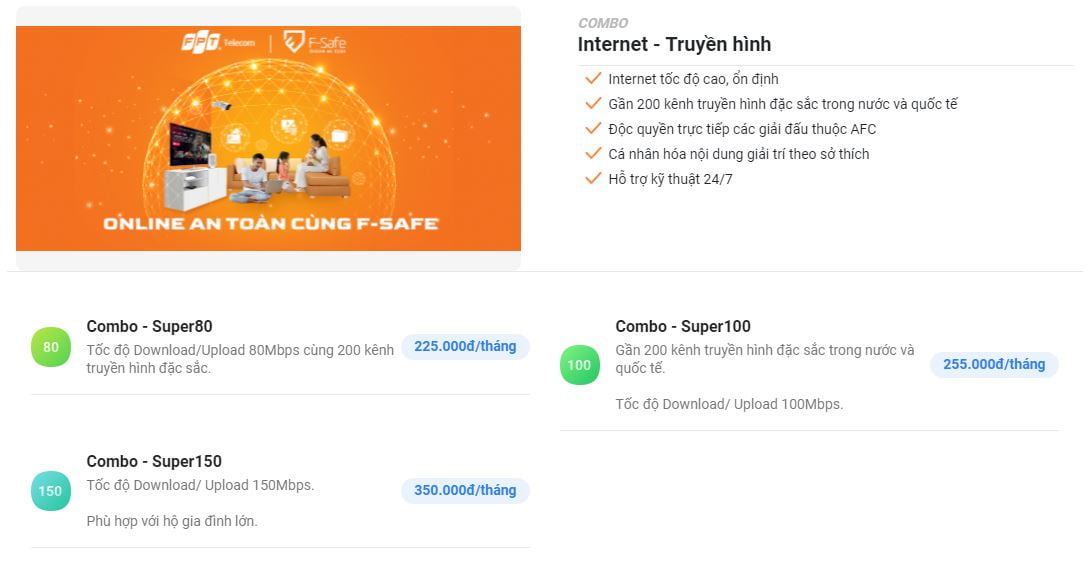The width and height of the screenshot is (1089, 561).
Task: Select the 255.000đ/tháng price button
Action: (994, 365)
